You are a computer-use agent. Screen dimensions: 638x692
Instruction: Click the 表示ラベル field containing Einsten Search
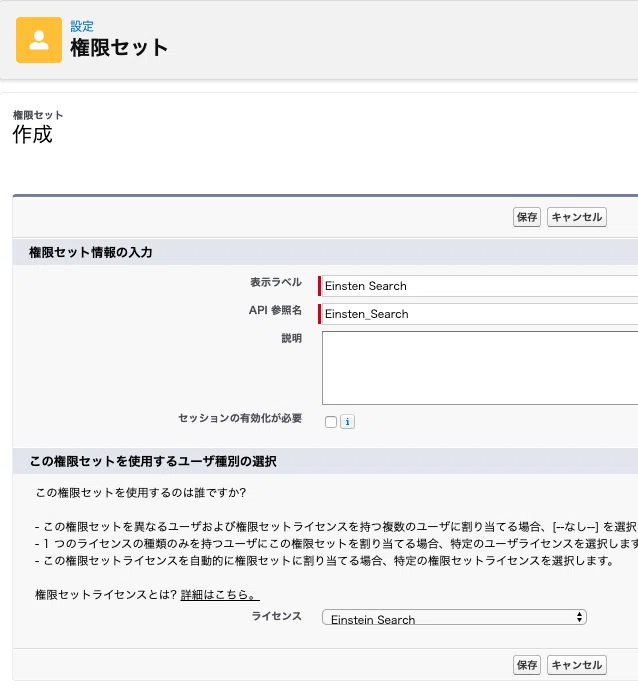click(480, 286)
